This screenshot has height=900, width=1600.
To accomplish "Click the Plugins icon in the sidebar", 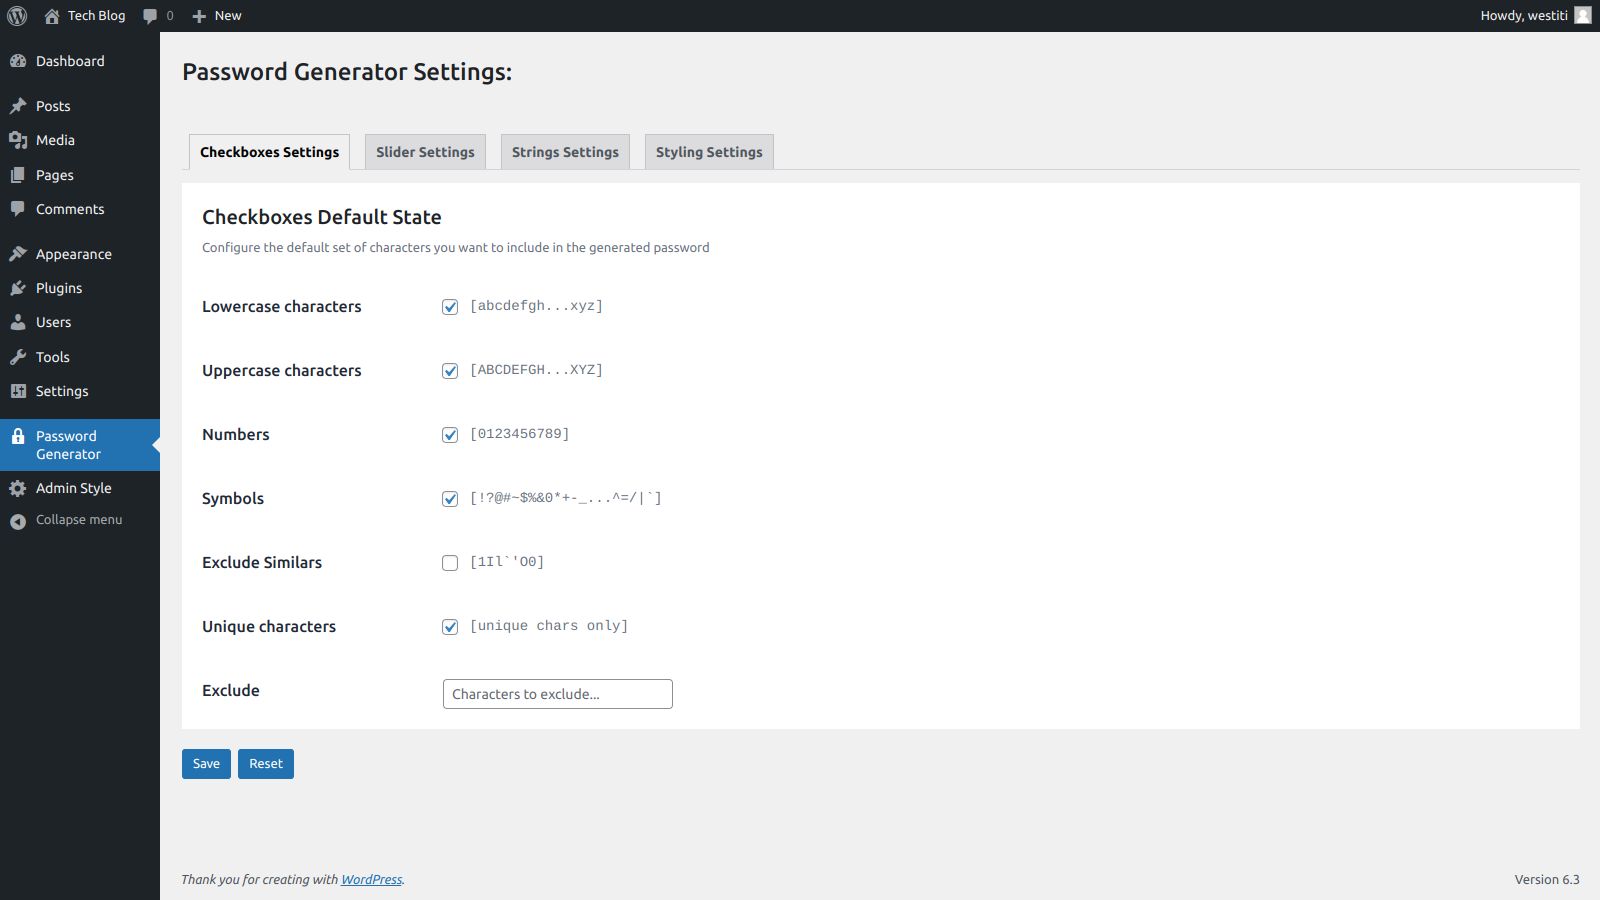I will click(x=18, y=288).
